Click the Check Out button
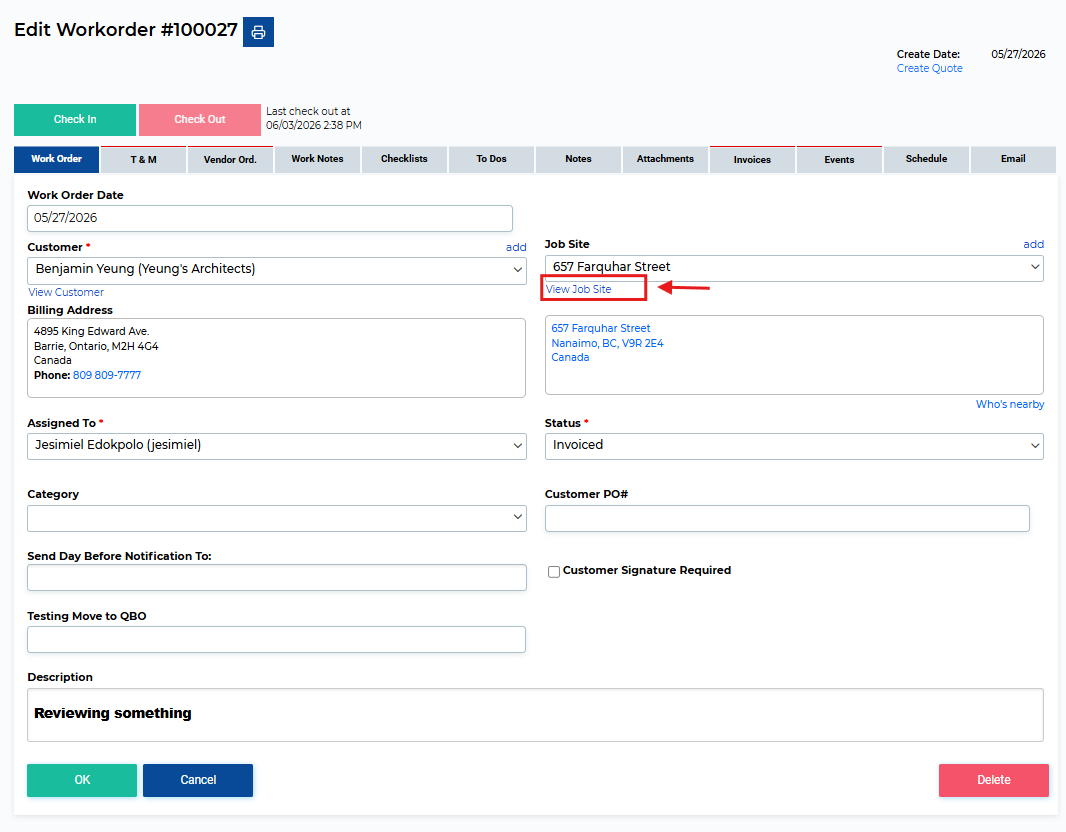 pos(200,120)
